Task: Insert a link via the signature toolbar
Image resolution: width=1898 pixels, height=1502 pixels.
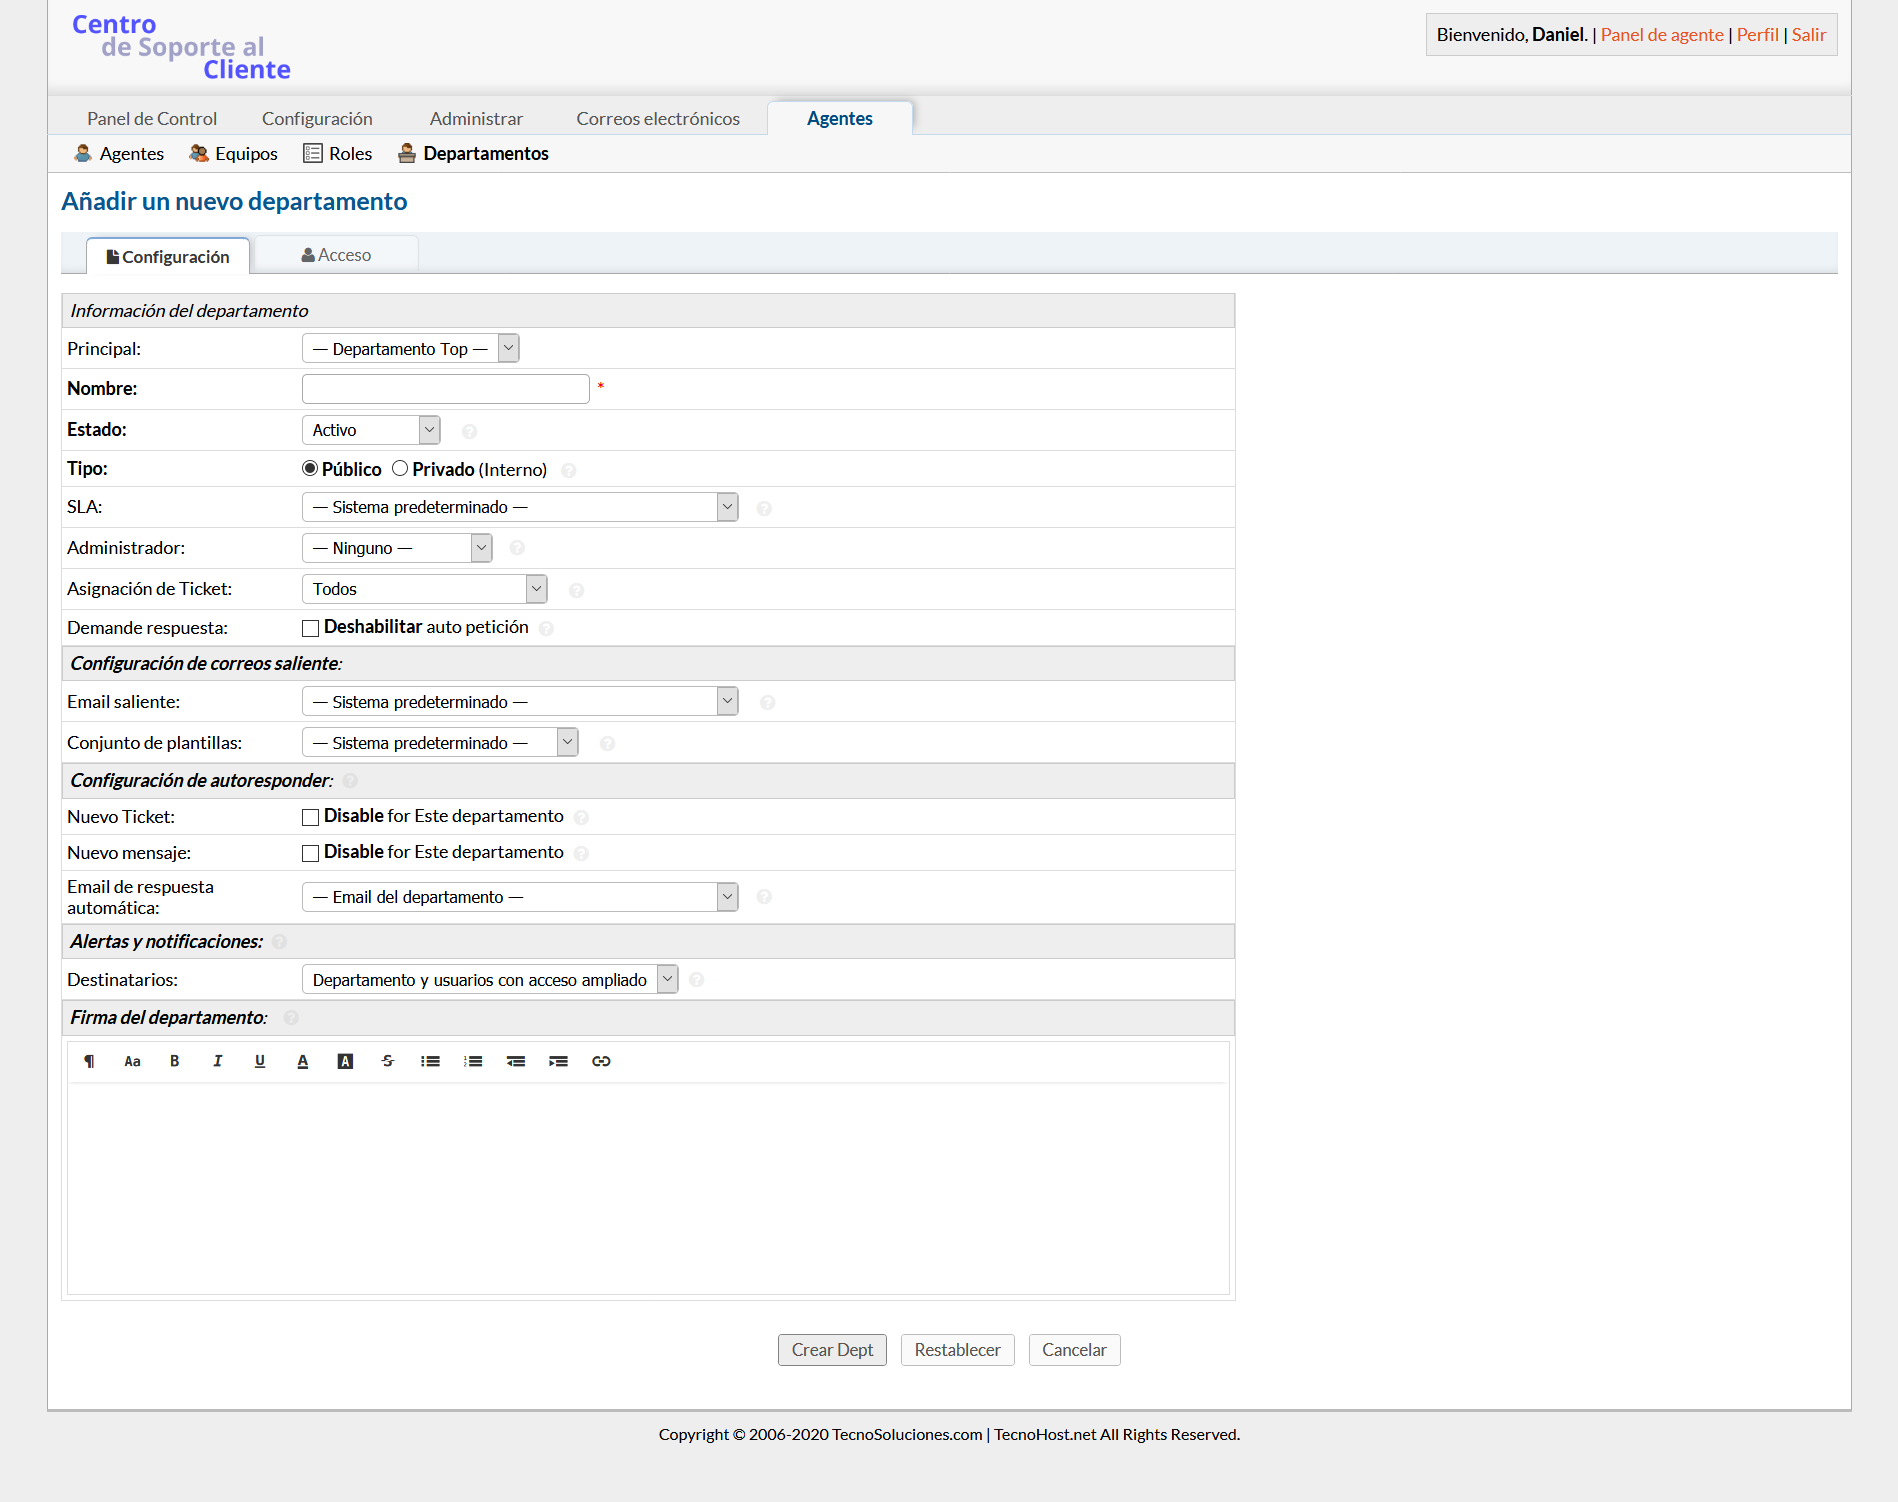Action: tap(601, 1061)
